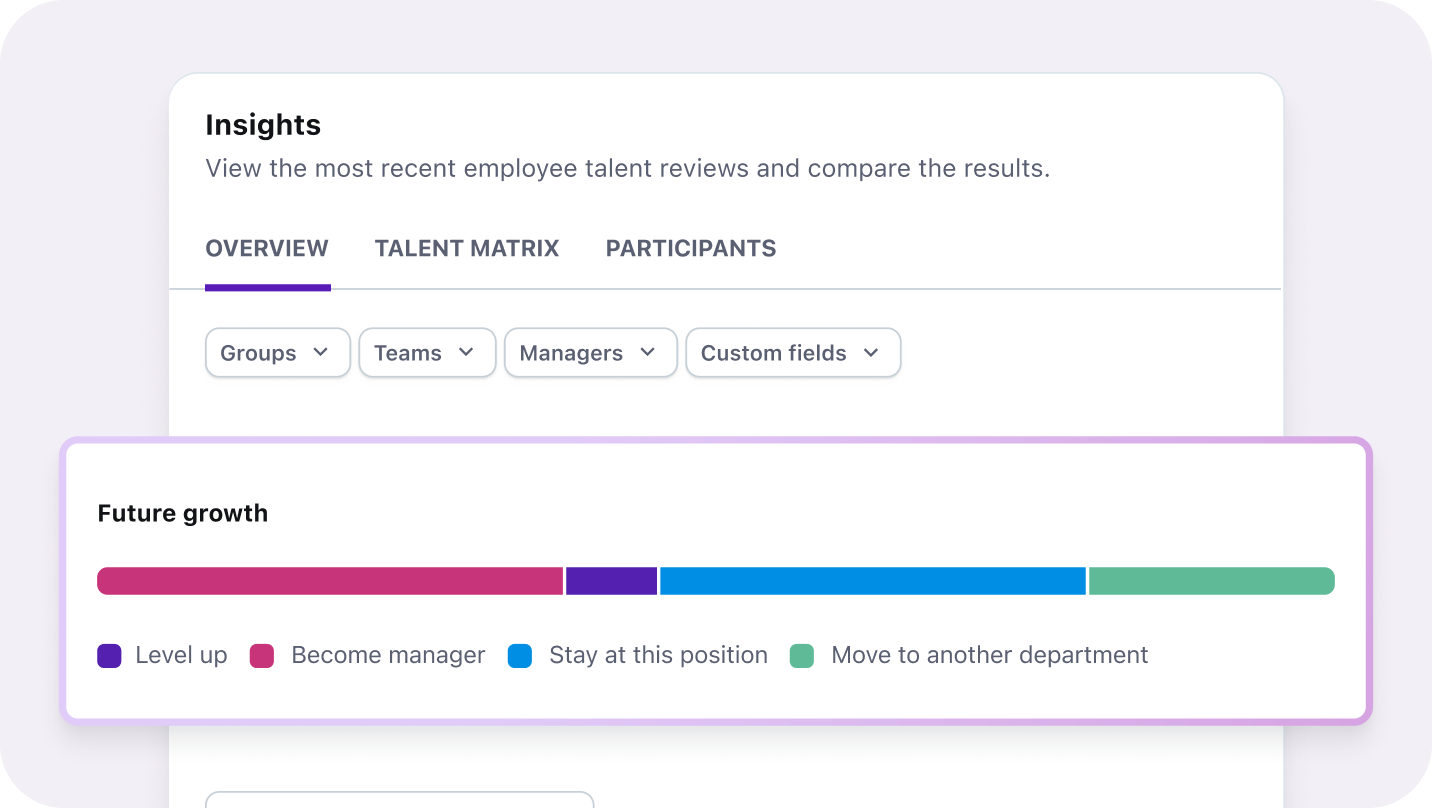
Task: Click the pink Become manager legend swatch
Action: (x=262, y=656)
